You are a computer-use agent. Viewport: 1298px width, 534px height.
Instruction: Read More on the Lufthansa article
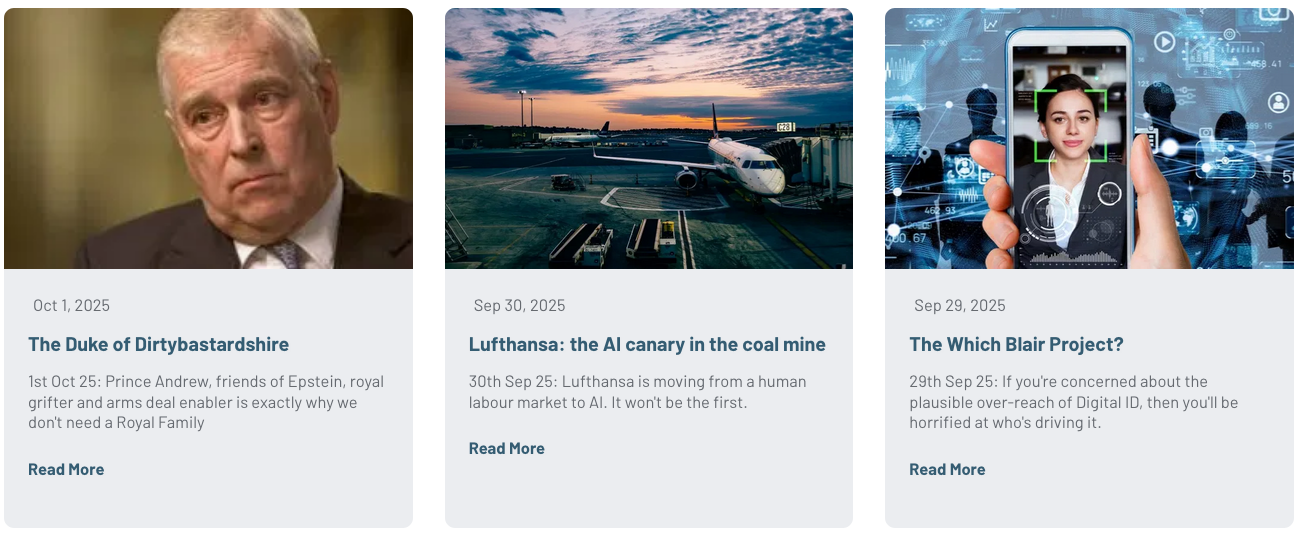507,448
